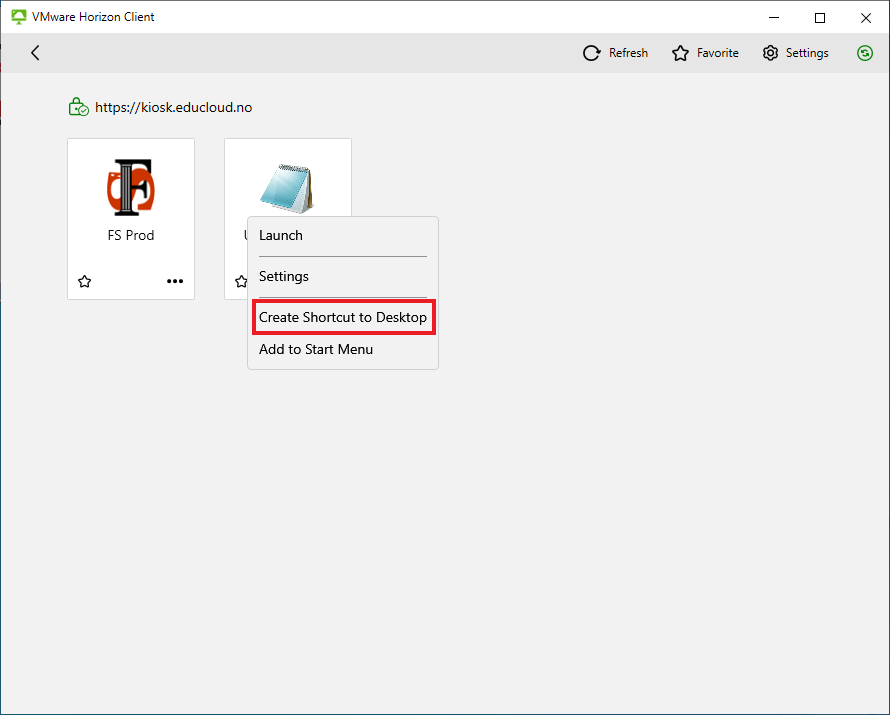Viewport: 890px width, 715px height.
Task: Click the FS Prod label text
Action: 131,235
